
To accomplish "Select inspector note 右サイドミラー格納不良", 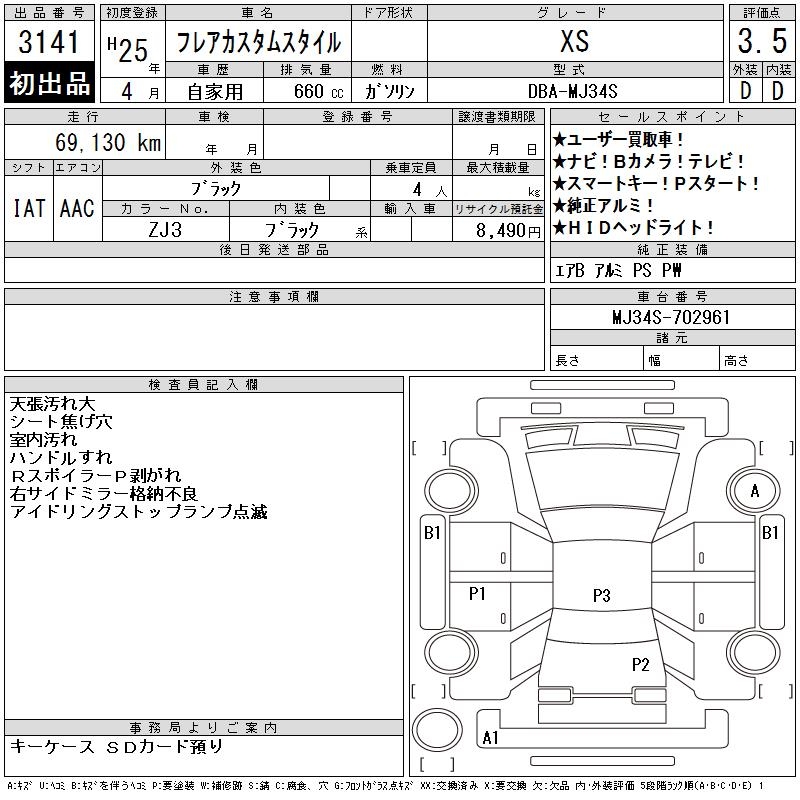I will click(x=104, y=493).
